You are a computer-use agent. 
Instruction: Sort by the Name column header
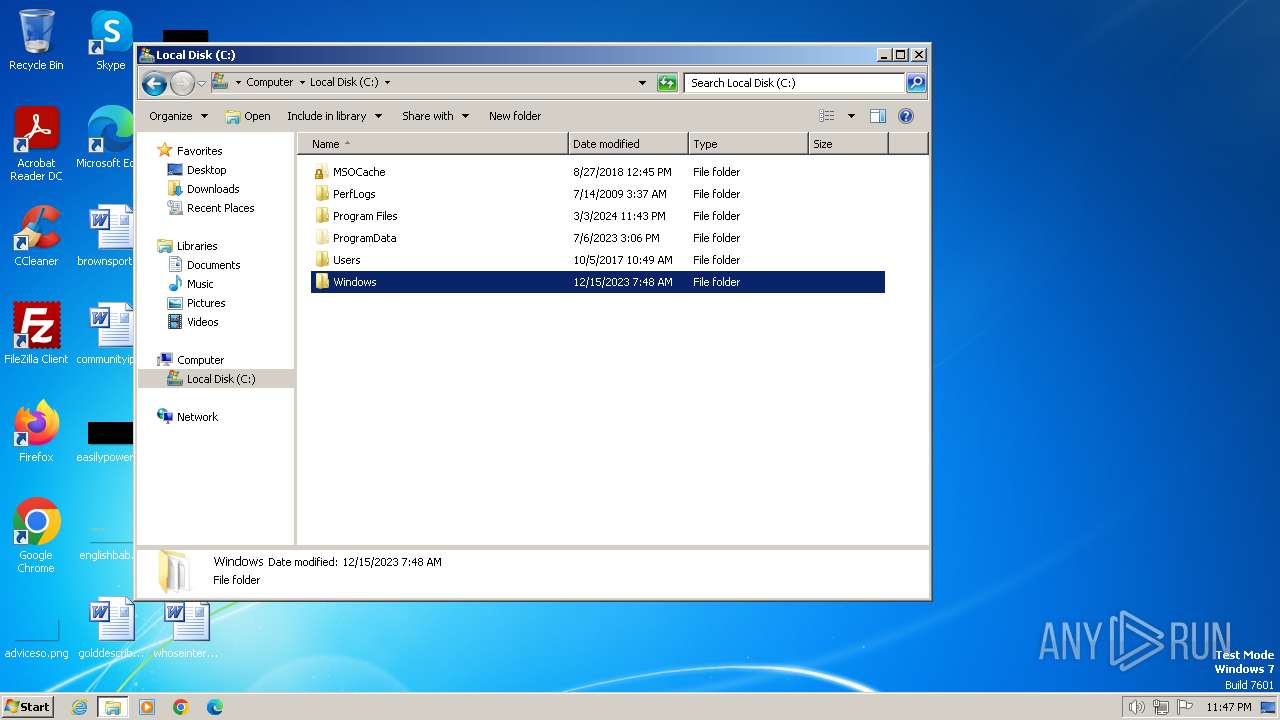point(433,144)
